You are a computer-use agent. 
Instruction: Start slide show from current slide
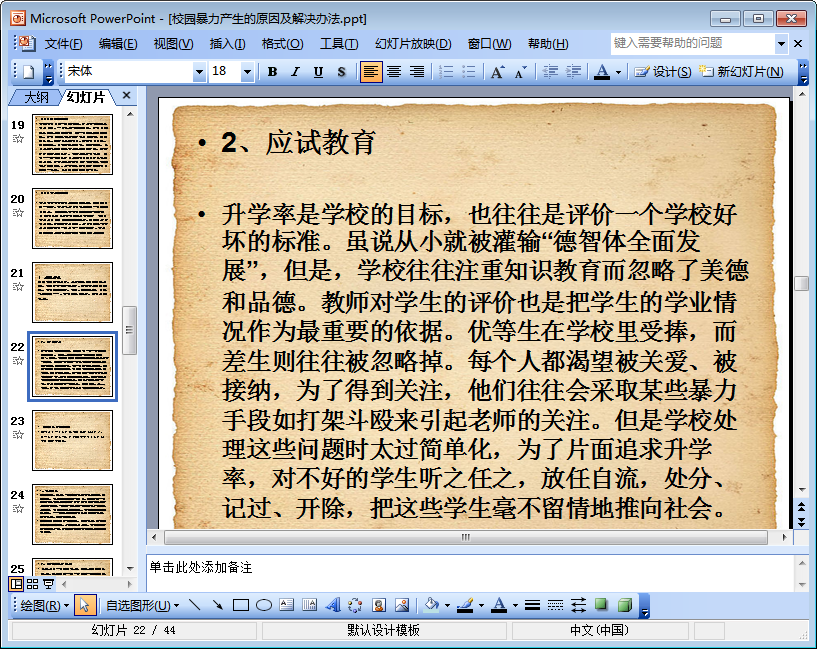click(x=48, y=584)
